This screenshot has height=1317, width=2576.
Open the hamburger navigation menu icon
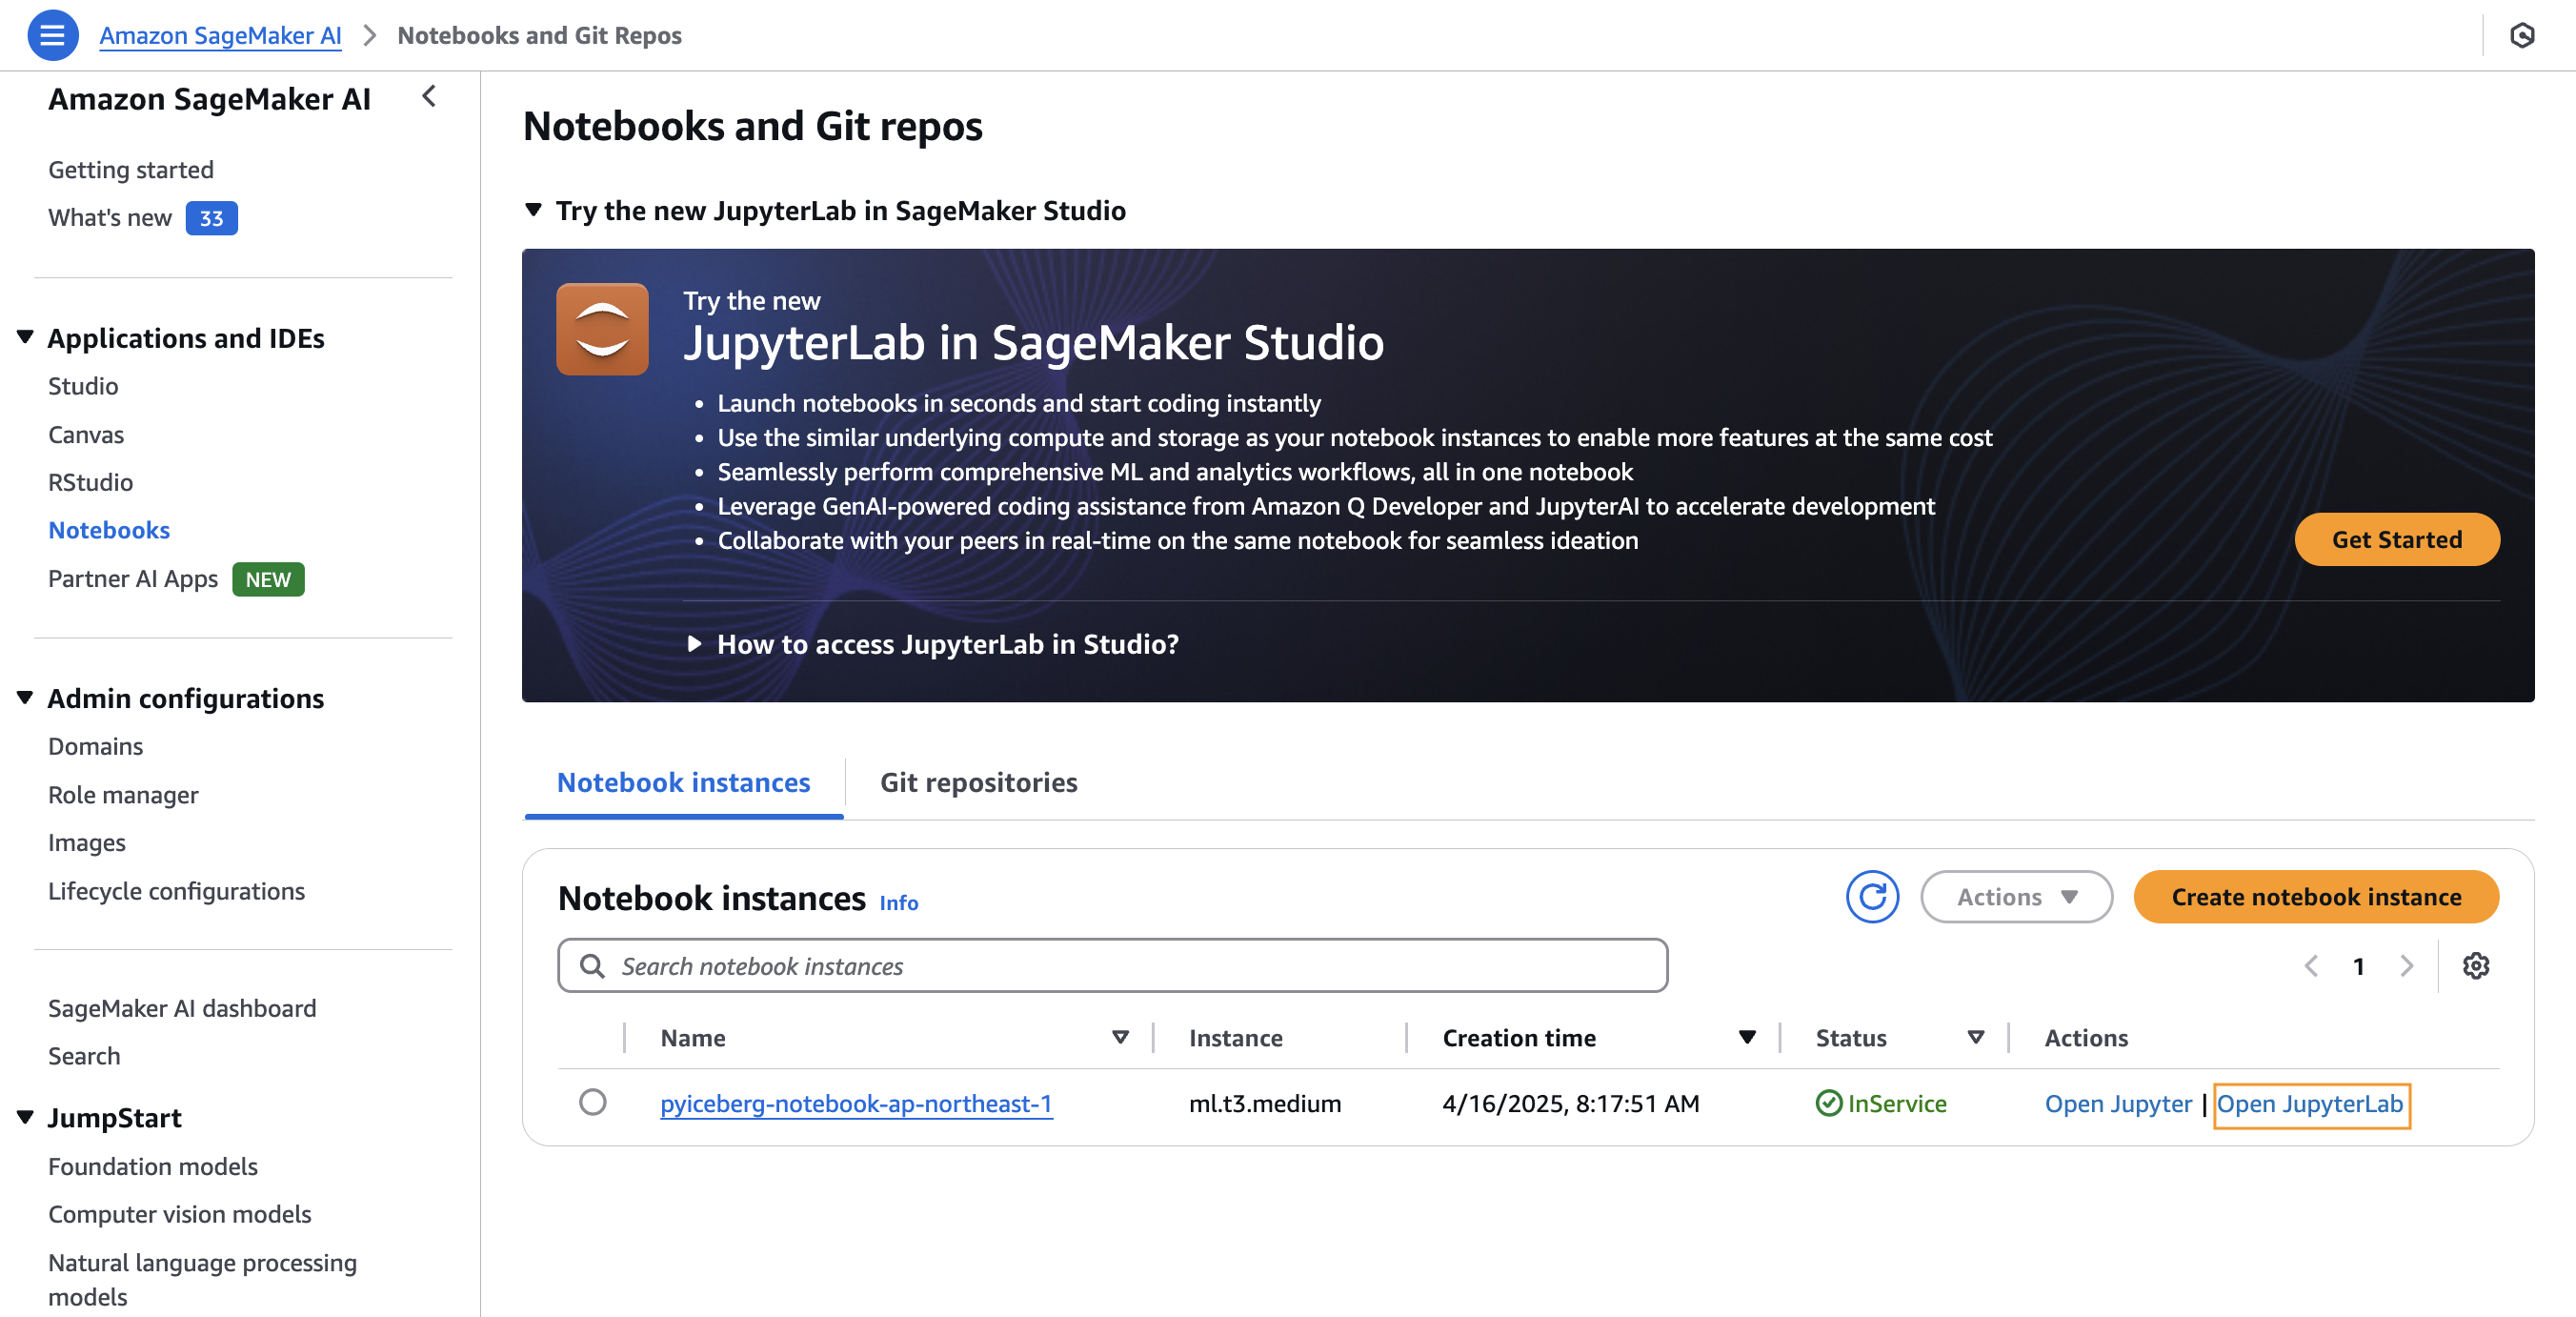tap(52, 35)
